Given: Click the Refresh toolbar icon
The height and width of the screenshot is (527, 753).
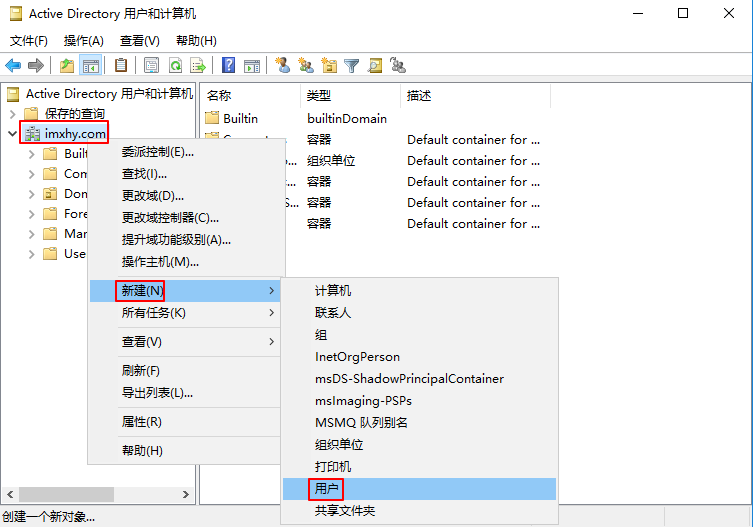Looking at the screenshot, I should 175,66.
